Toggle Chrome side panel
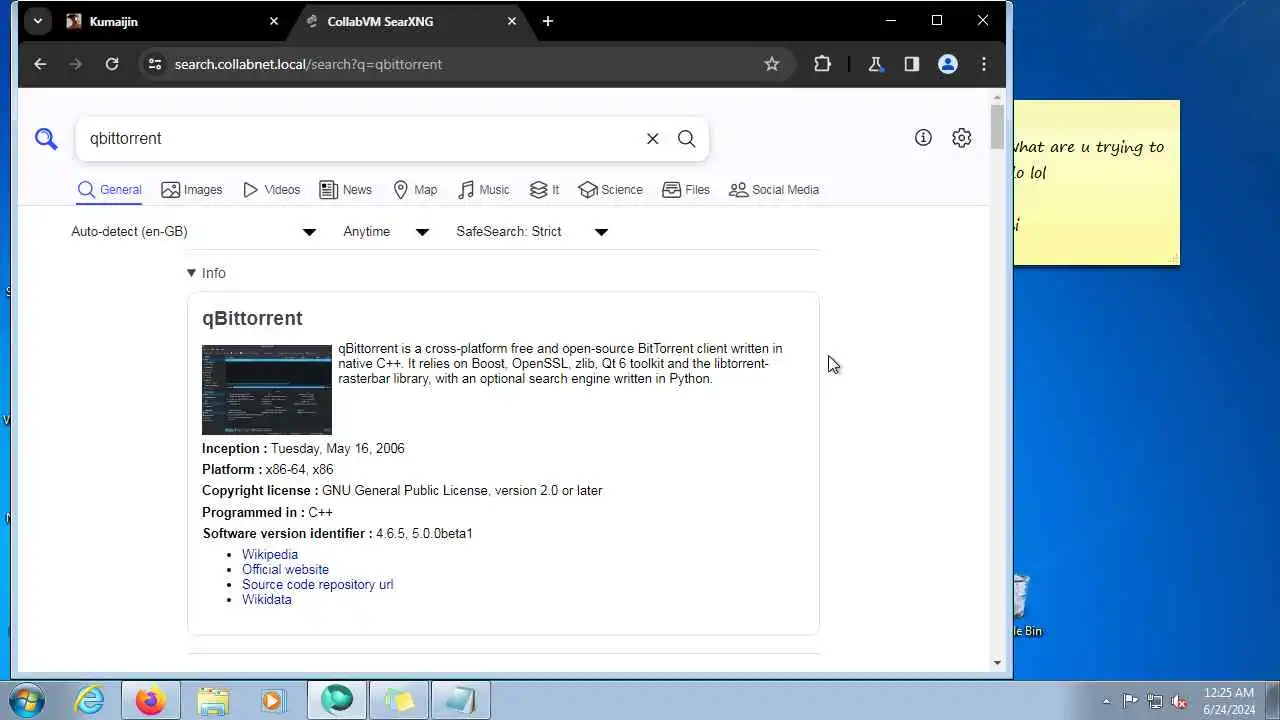 912,64
